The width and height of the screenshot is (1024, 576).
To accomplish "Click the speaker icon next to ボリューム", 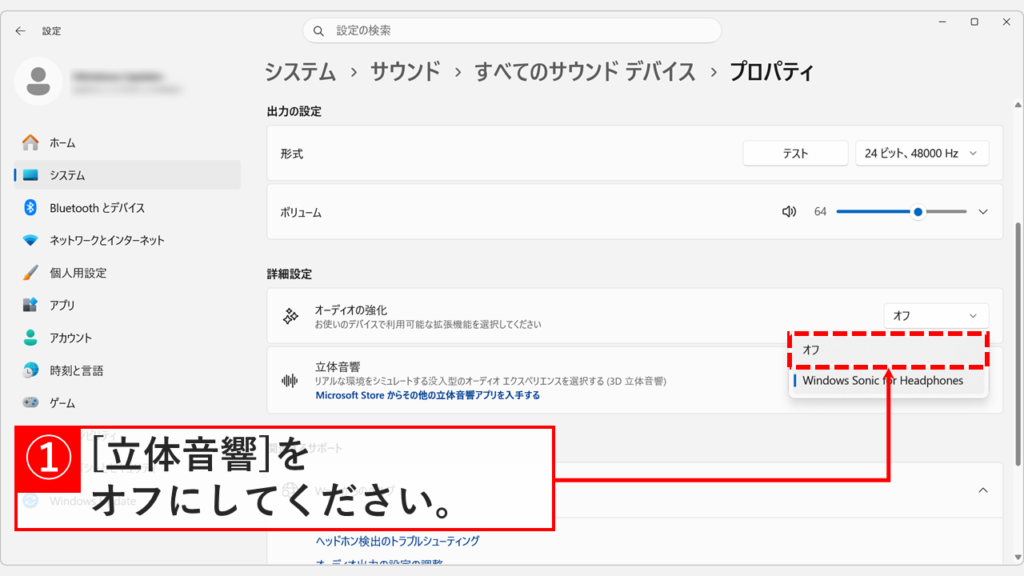I will pyautogui.click(x=789, y=211).
